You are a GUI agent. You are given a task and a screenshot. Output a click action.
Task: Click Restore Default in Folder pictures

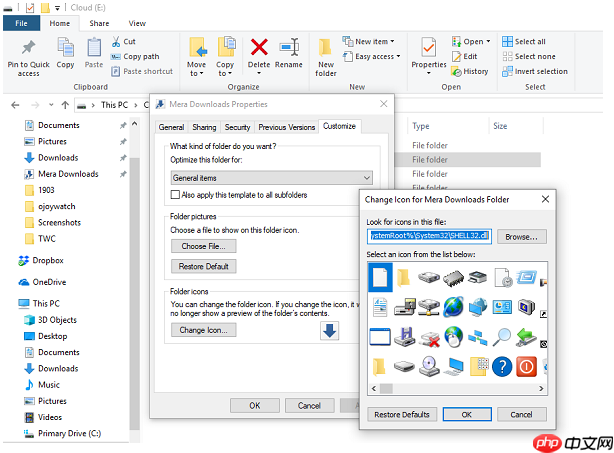[204, 266]
